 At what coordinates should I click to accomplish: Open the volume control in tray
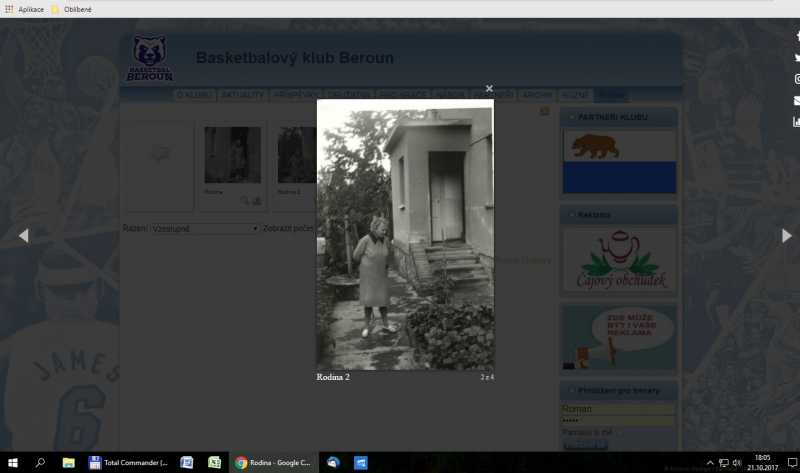click(x=737, y=463)
